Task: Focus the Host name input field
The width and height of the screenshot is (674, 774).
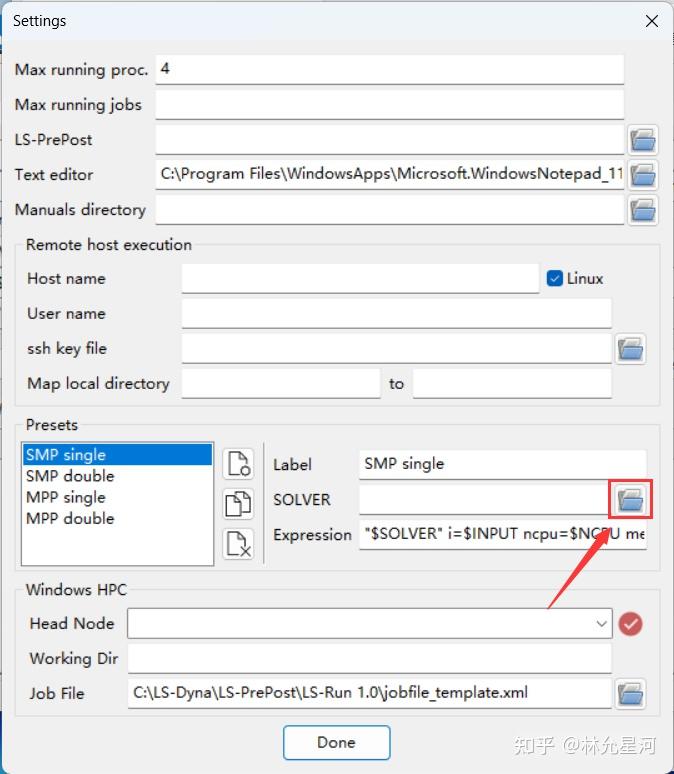Action: [360, 278]
